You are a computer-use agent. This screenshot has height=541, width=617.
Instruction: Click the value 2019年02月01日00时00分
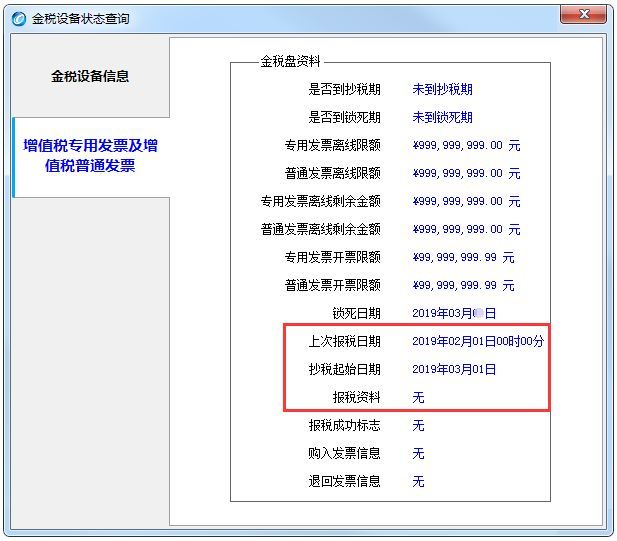pos(478,341)
